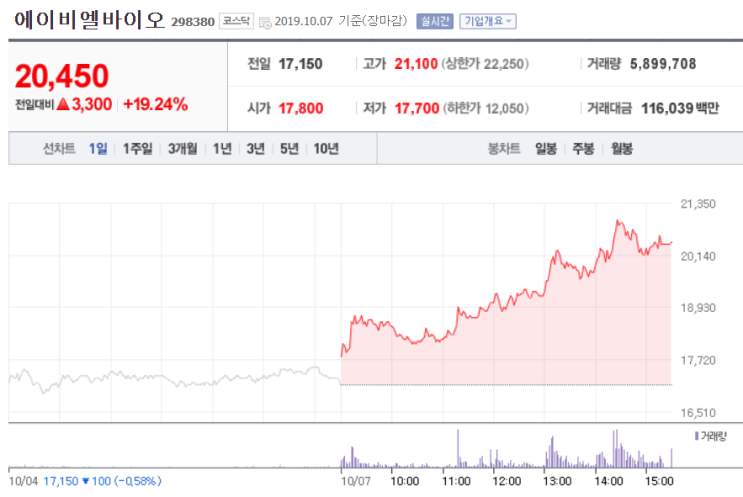This screenshot has width=743, height=497.
Task: Click the 13:00 time axis label
Action: pyautogui.click(x=557, y=481)
